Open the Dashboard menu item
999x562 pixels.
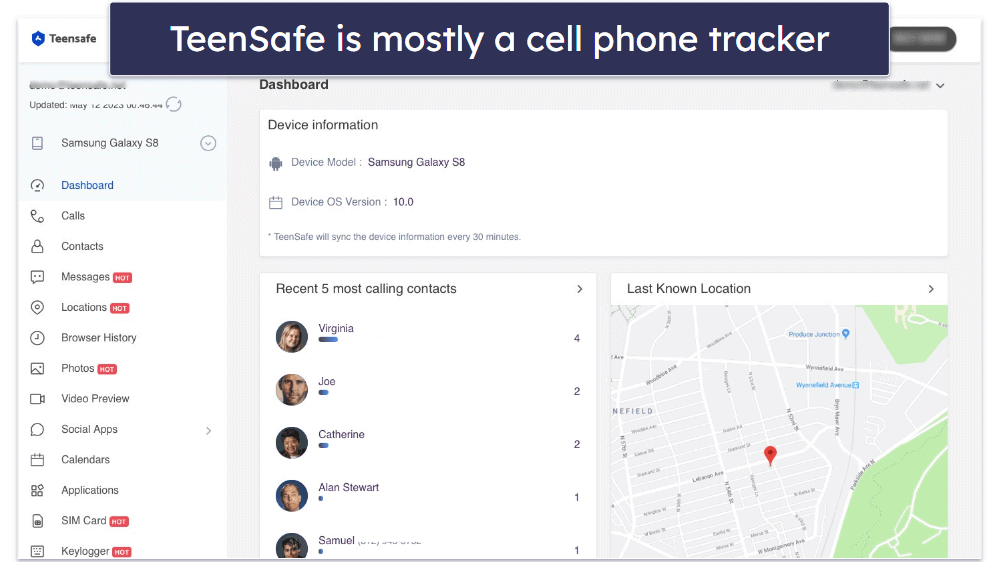tap(87, 185)
